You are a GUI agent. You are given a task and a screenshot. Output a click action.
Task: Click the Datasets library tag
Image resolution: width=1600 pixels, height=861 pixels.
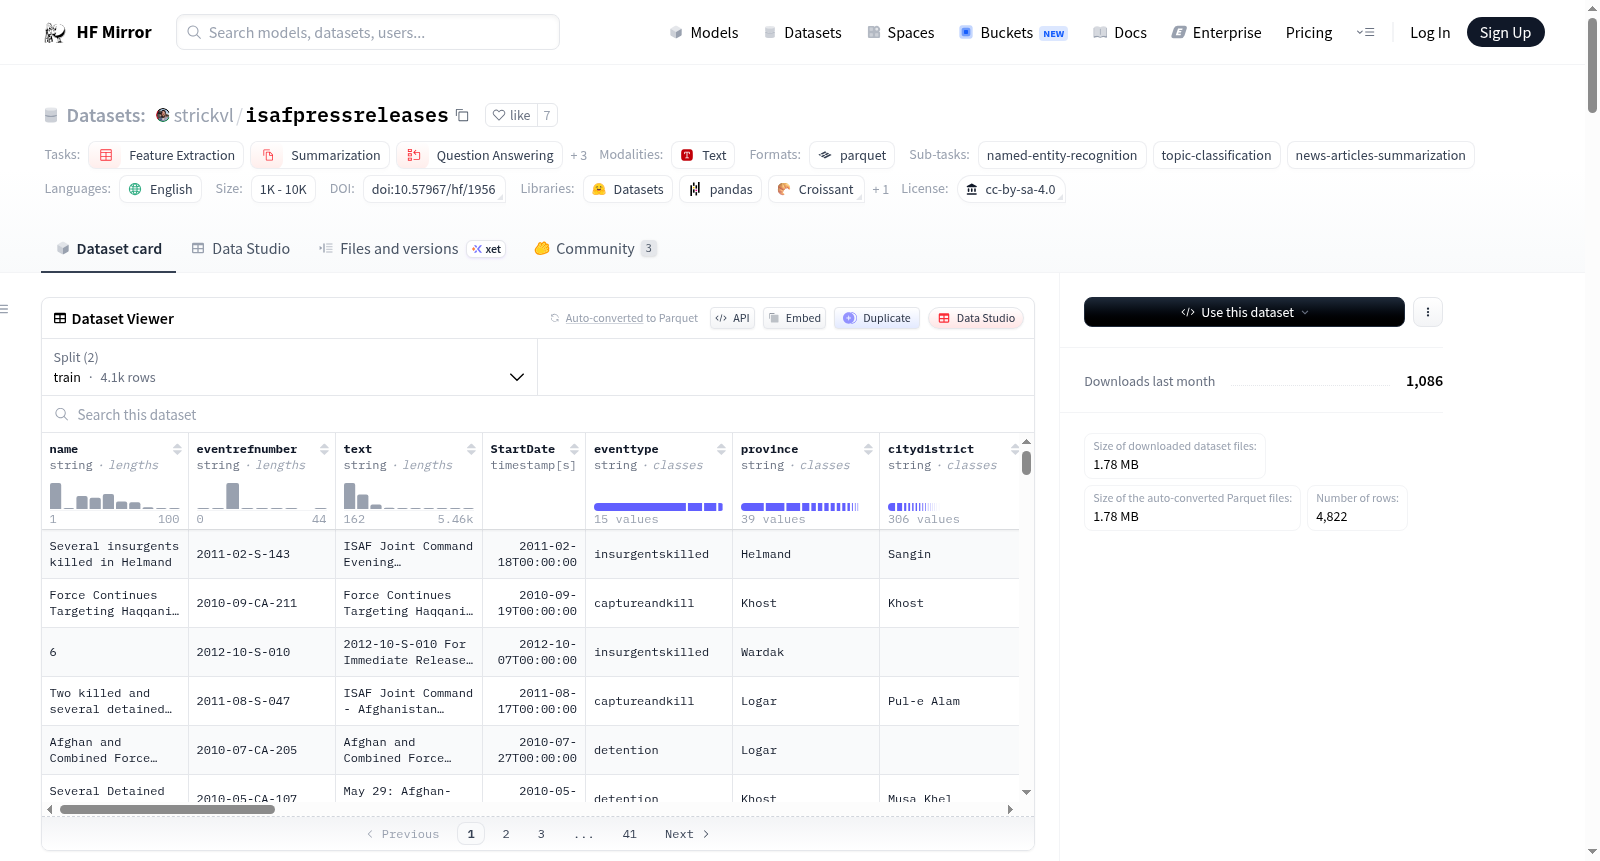(x=627, y=189)
